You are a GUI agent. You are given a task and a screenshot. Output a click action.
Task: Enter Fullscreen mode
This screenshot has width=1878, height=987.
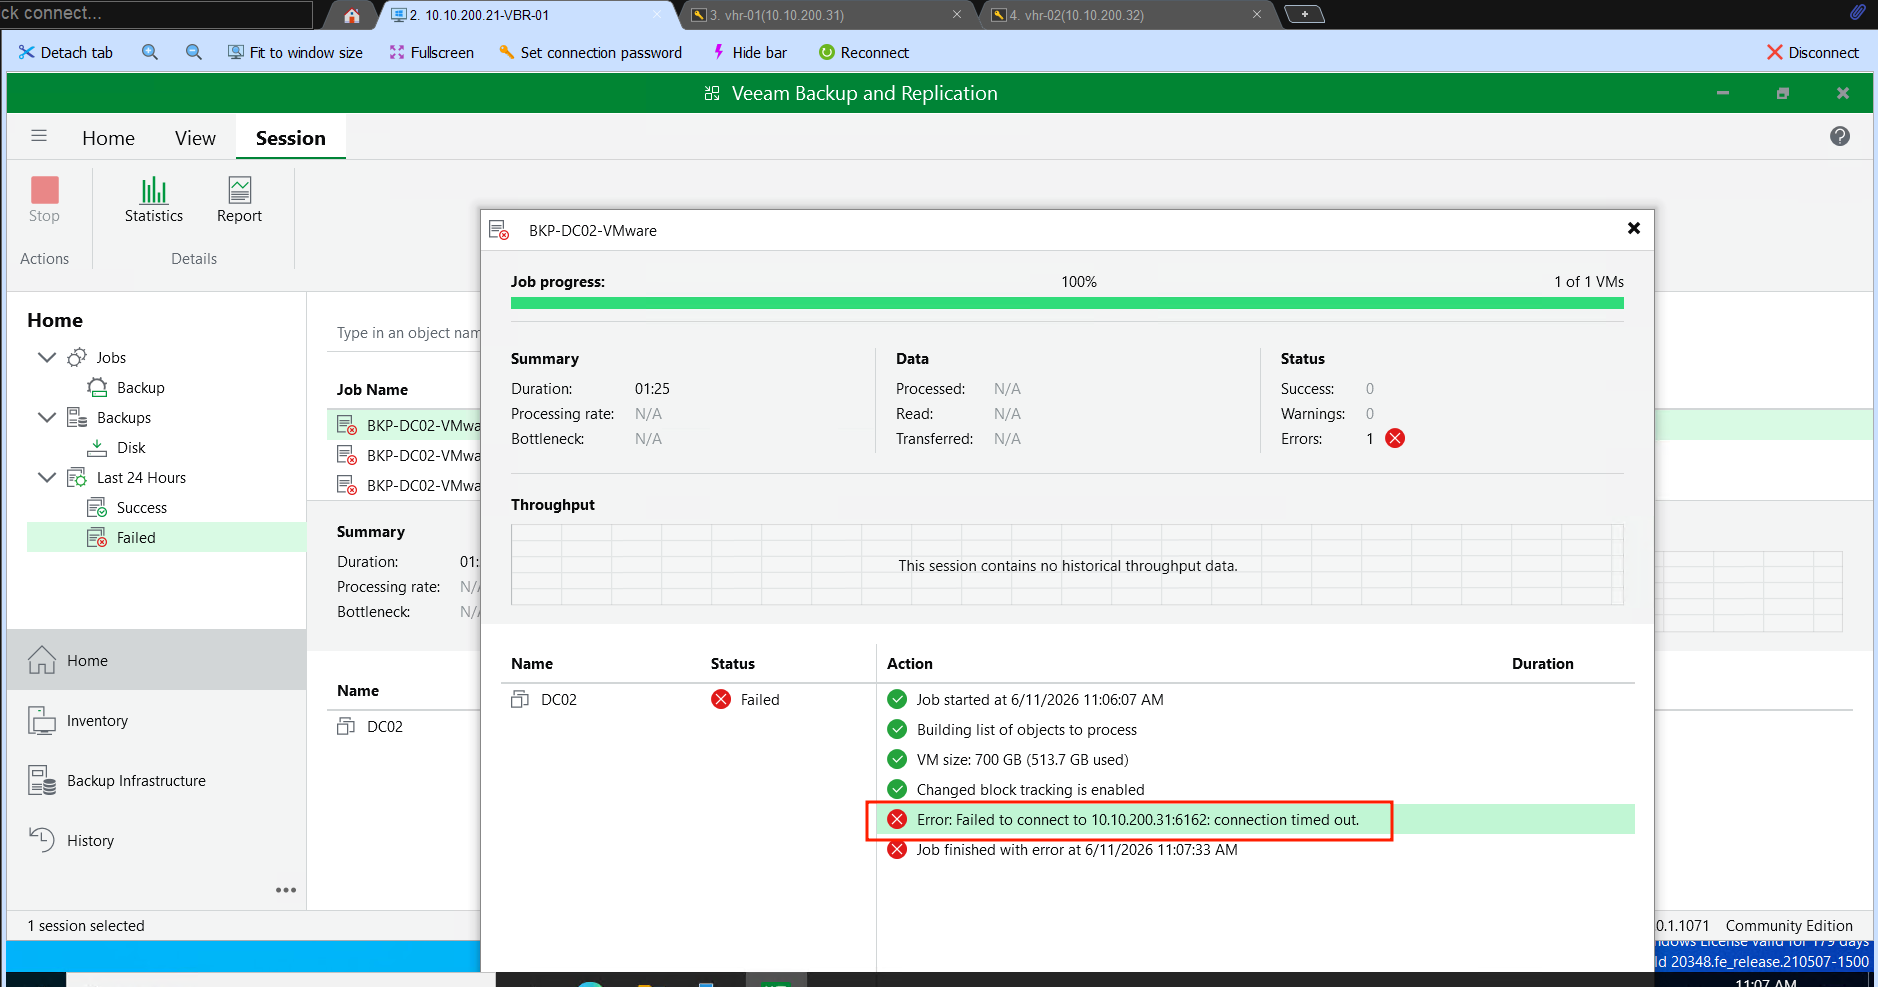coord(431,52)
